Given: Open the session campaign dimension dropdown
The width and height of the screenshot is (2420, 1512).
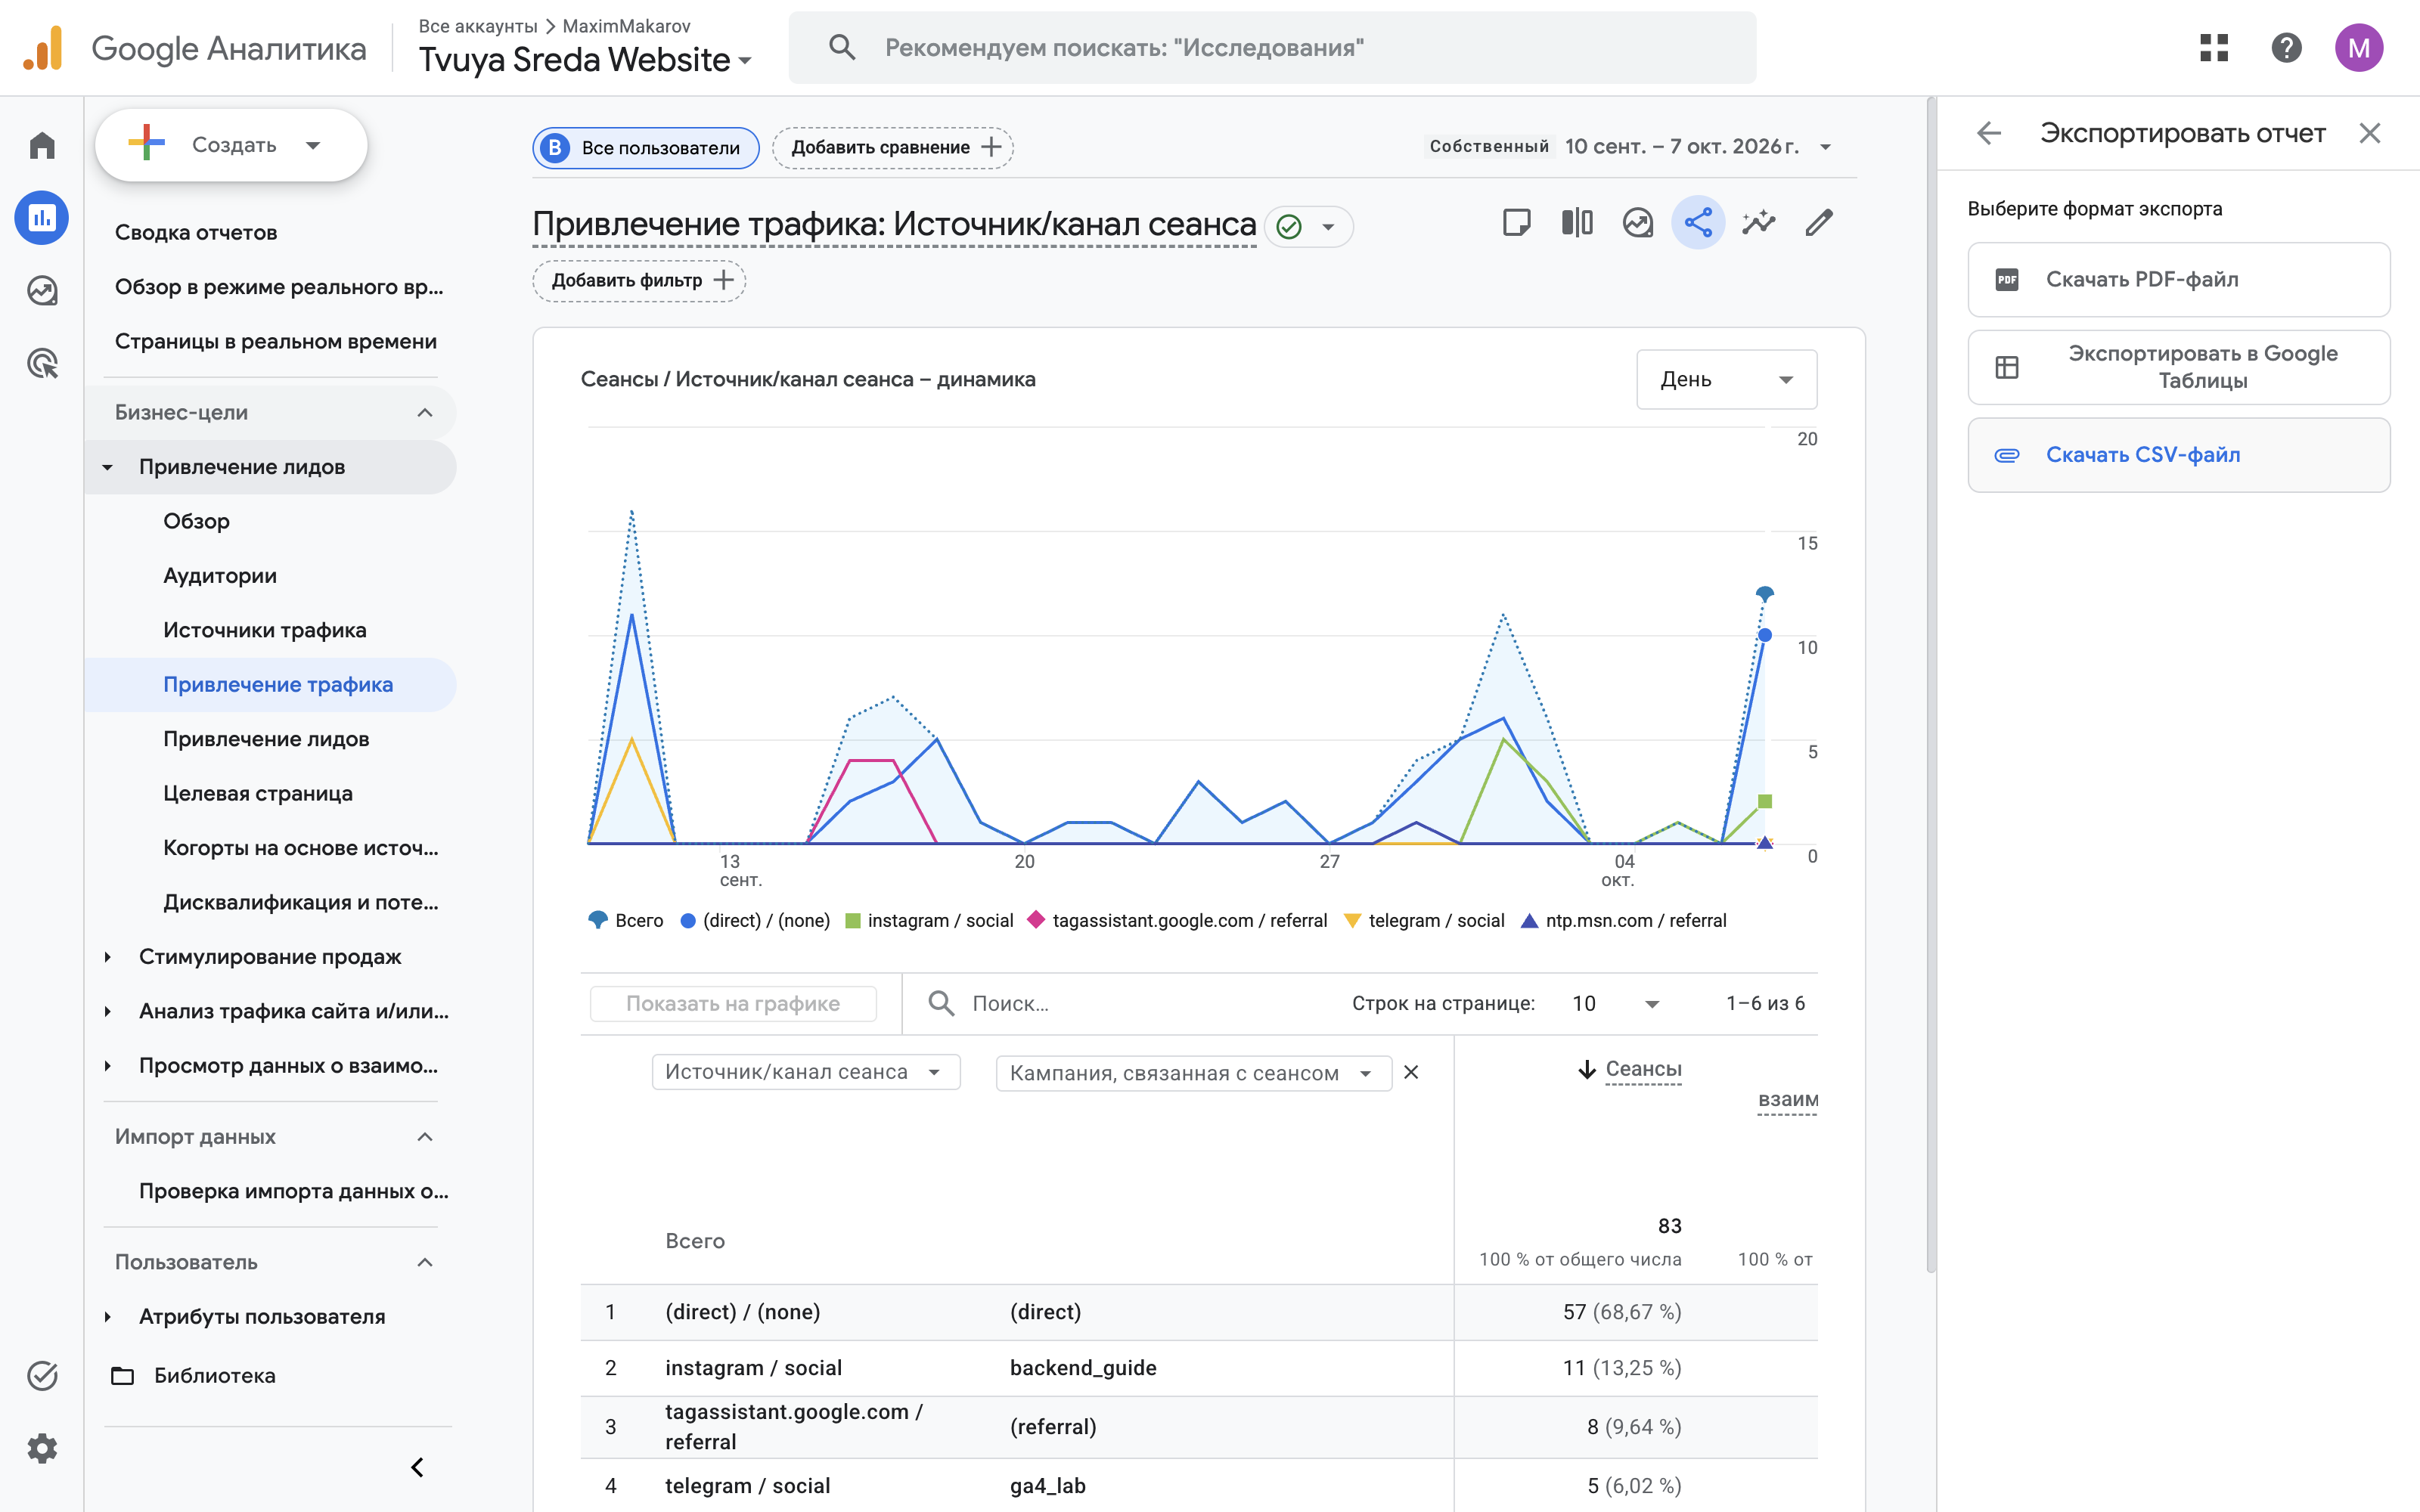Looking at the screenshot, I should [1193, 1073].
